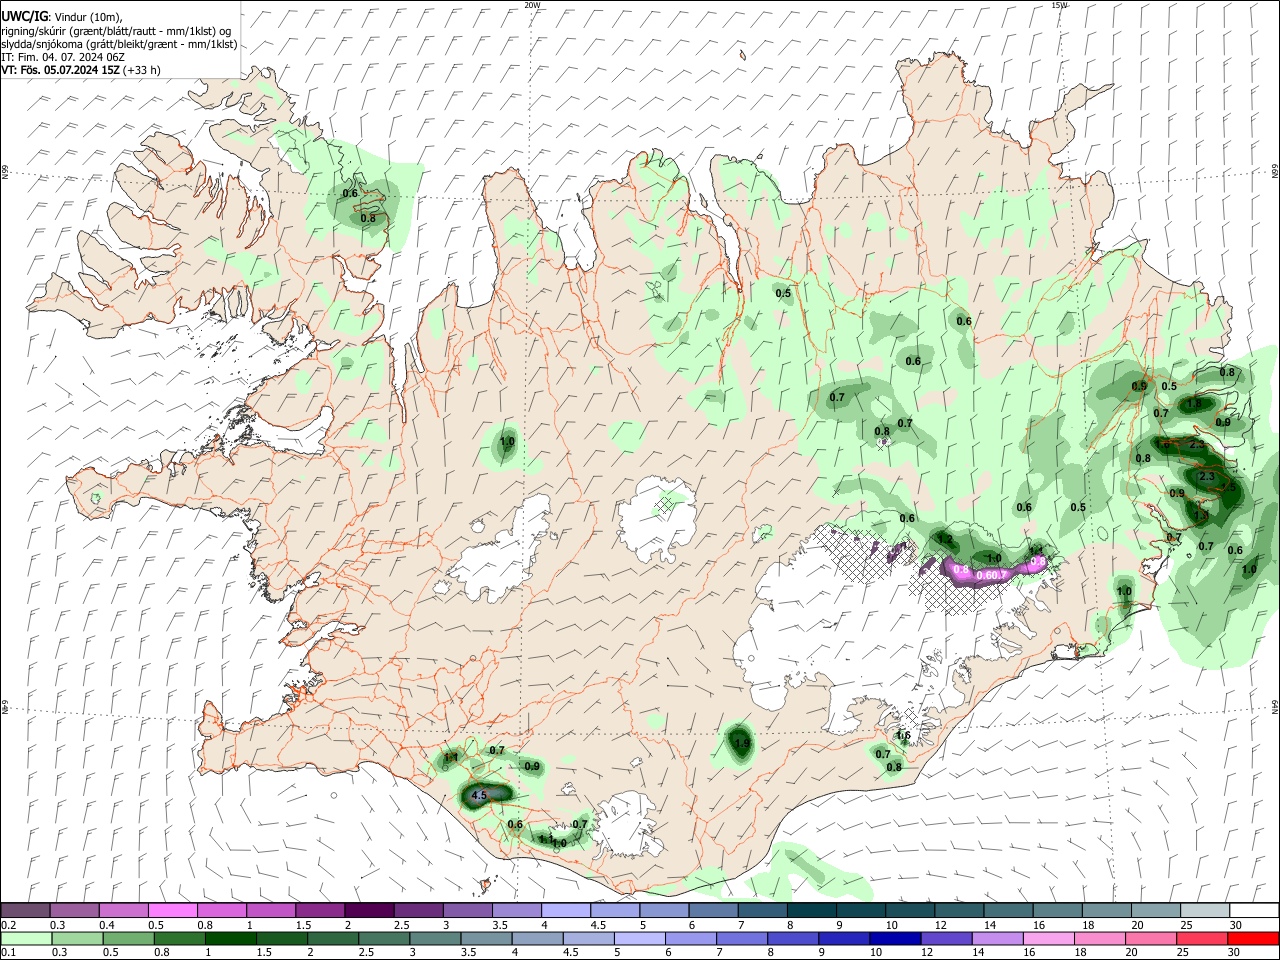The height and width of the screenshot is (960, 1280).
Task: Pick the darkest purple swatch at 2 on the snow scale
Action: (x=368, y=910)
